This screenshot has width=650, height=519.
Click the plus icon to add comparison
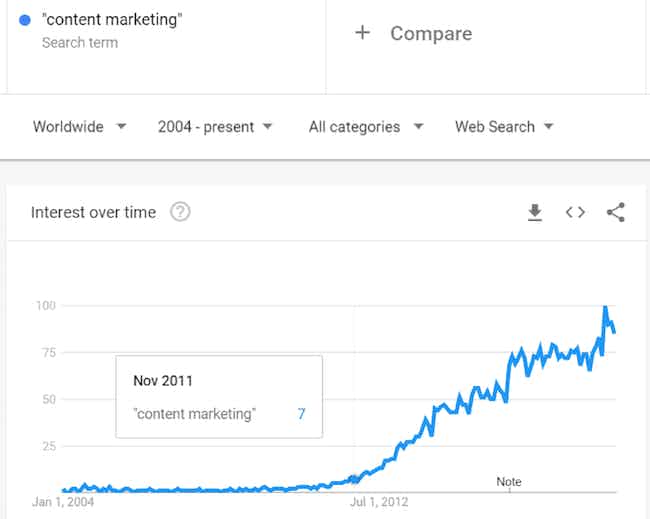(x=362, y=33)
